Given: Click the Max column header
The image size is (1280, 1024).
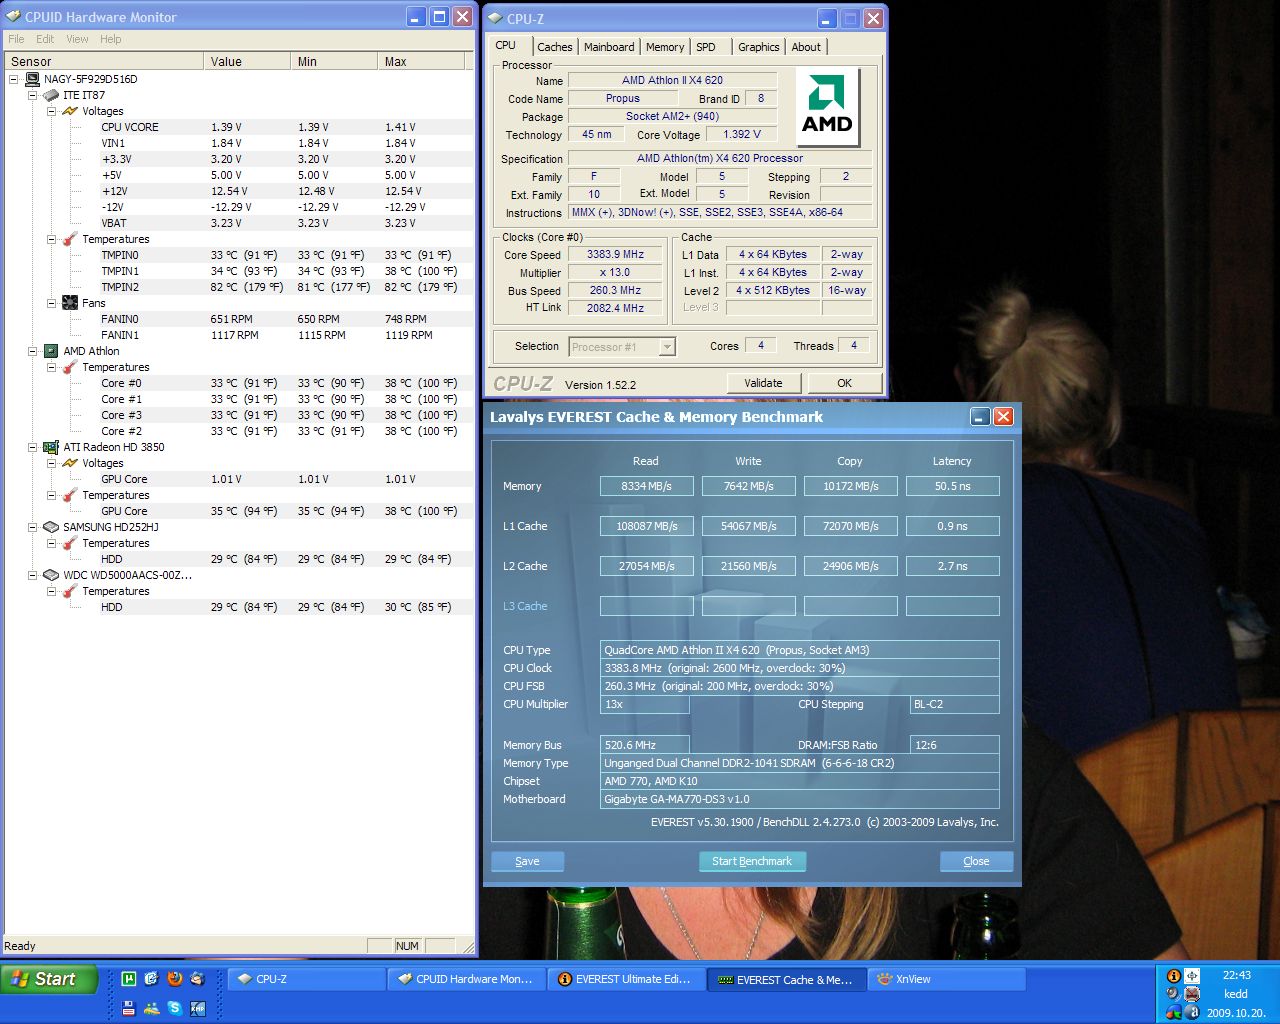Looking at the screenshot, I should click(421, 61).
